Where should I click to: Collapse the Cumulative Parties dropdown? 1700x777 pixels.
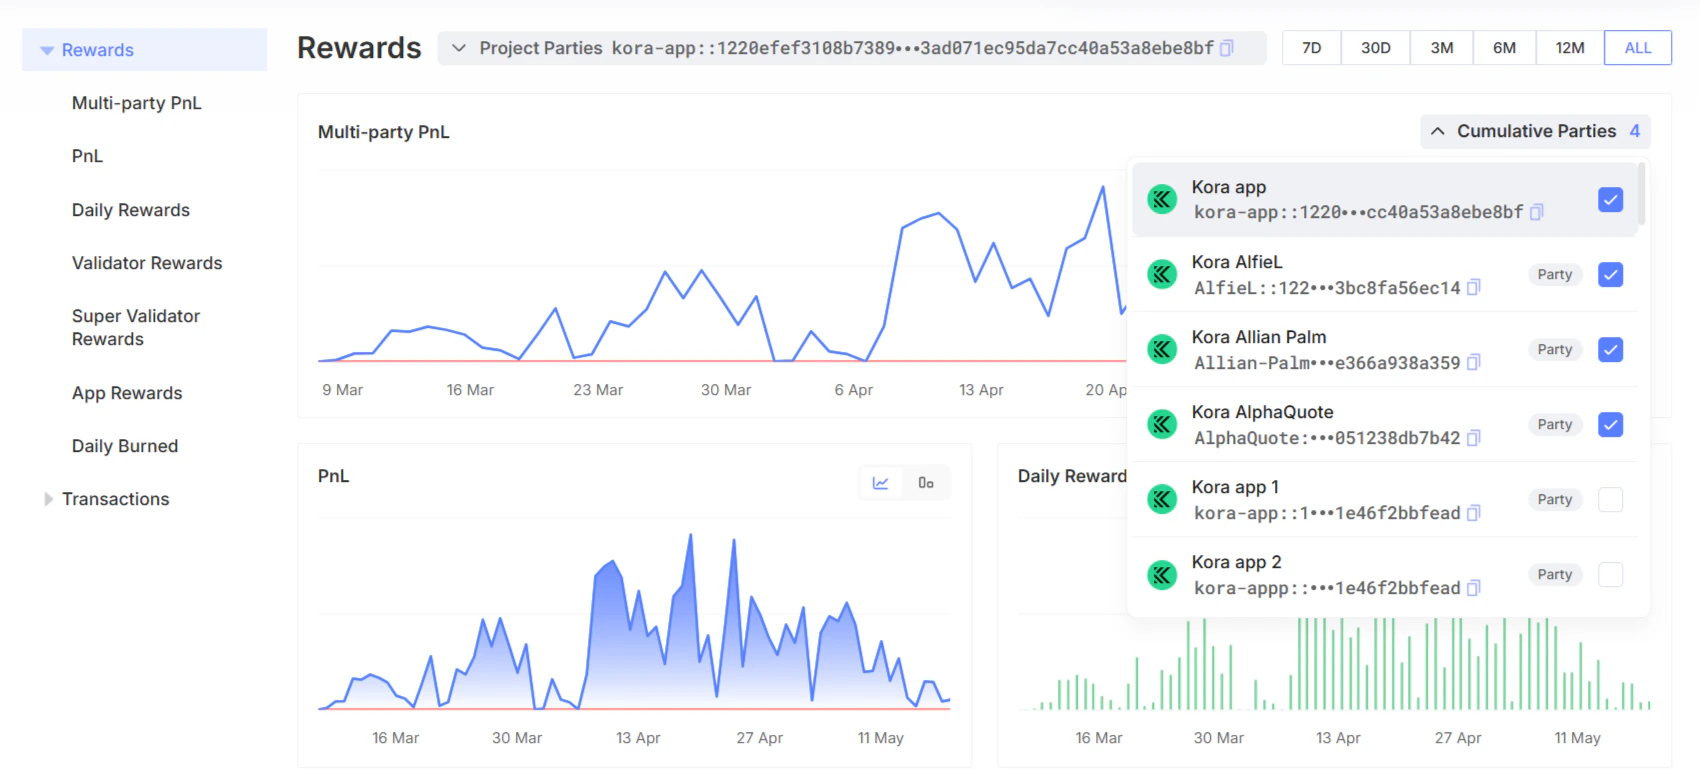tap(1535, 131)
